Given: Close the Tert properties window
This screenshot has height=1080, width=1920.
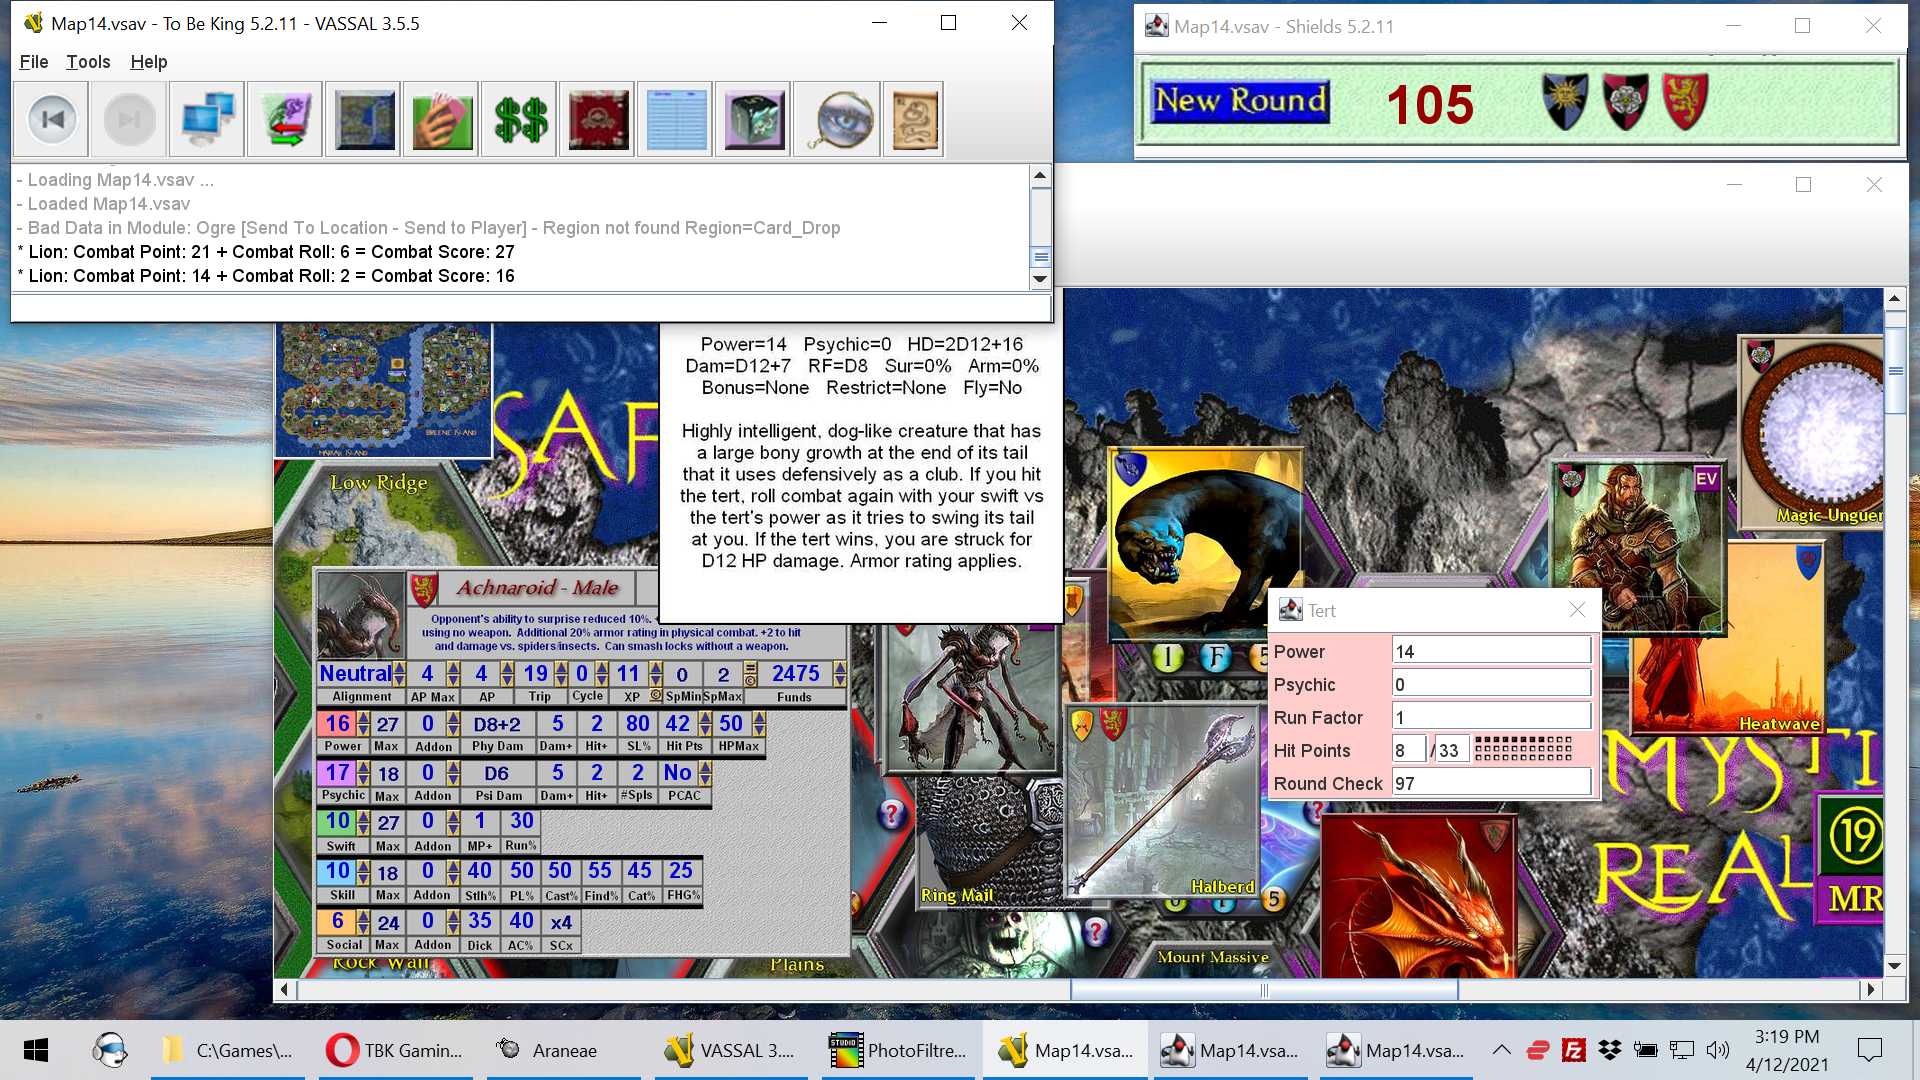Looking at the screenshot, I should (x=1577, y=609).
